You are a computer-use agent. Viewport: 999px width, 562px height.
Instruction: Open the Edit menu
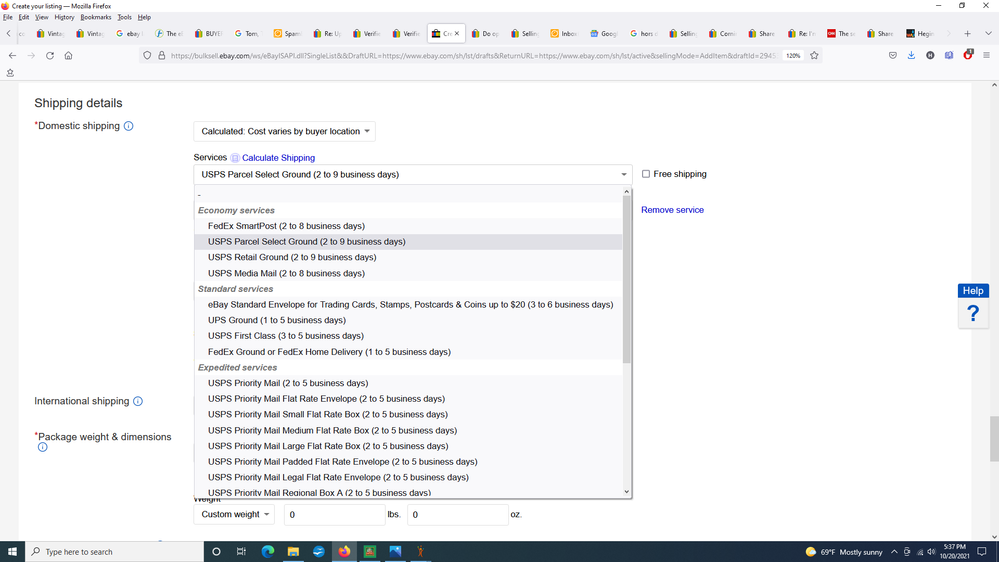[24, 17]
